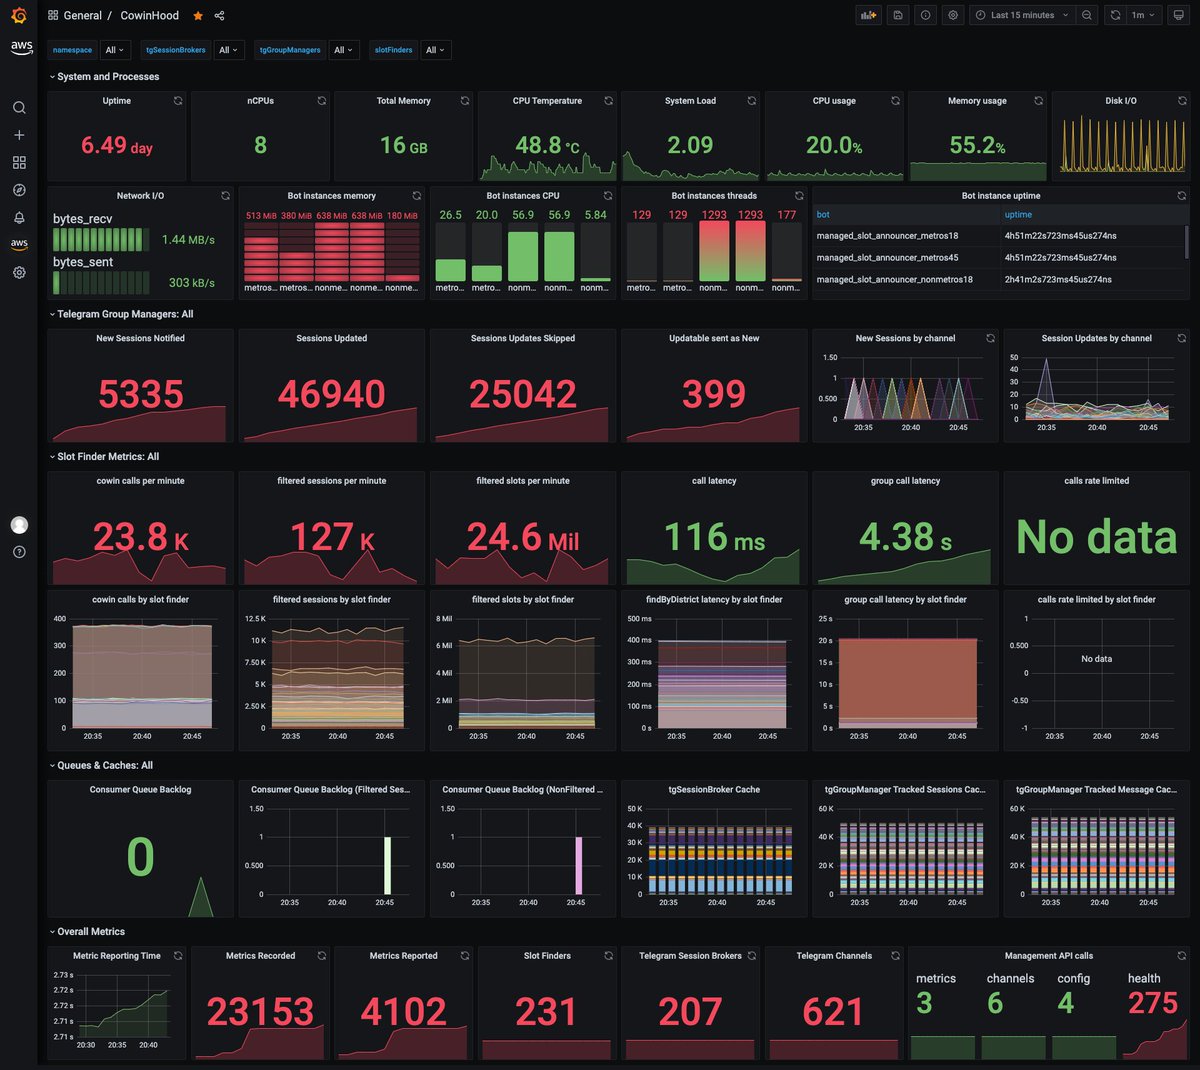
Task: Open the Grafana home logo
Action: [19, 16]
